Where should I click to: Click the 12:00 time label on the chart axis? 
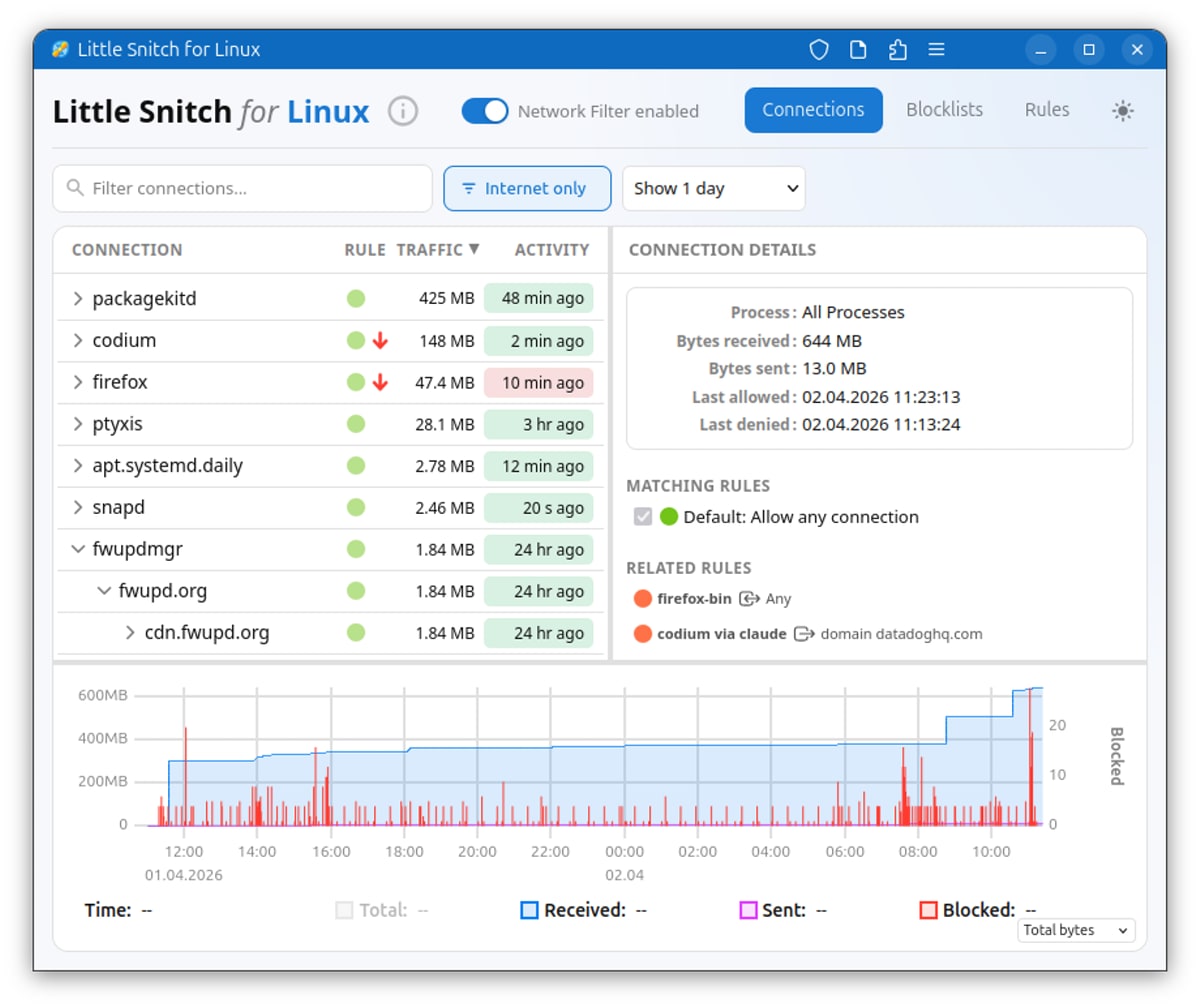pos(184,851)
